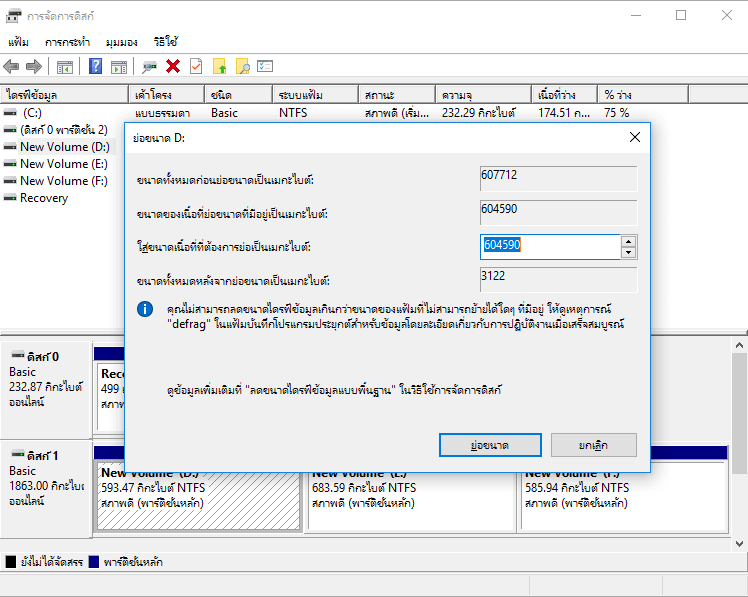
Task: Click total size before shrink field 607712
Action: pos(558,178)
